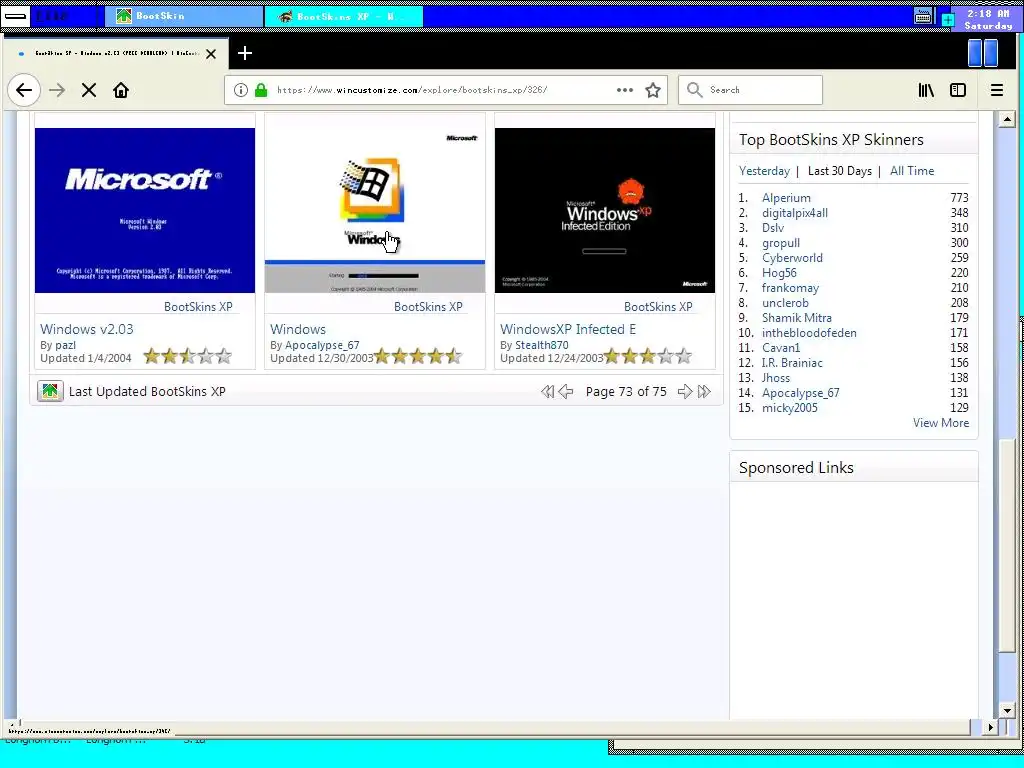Open author Stealth870 profile

542,345
